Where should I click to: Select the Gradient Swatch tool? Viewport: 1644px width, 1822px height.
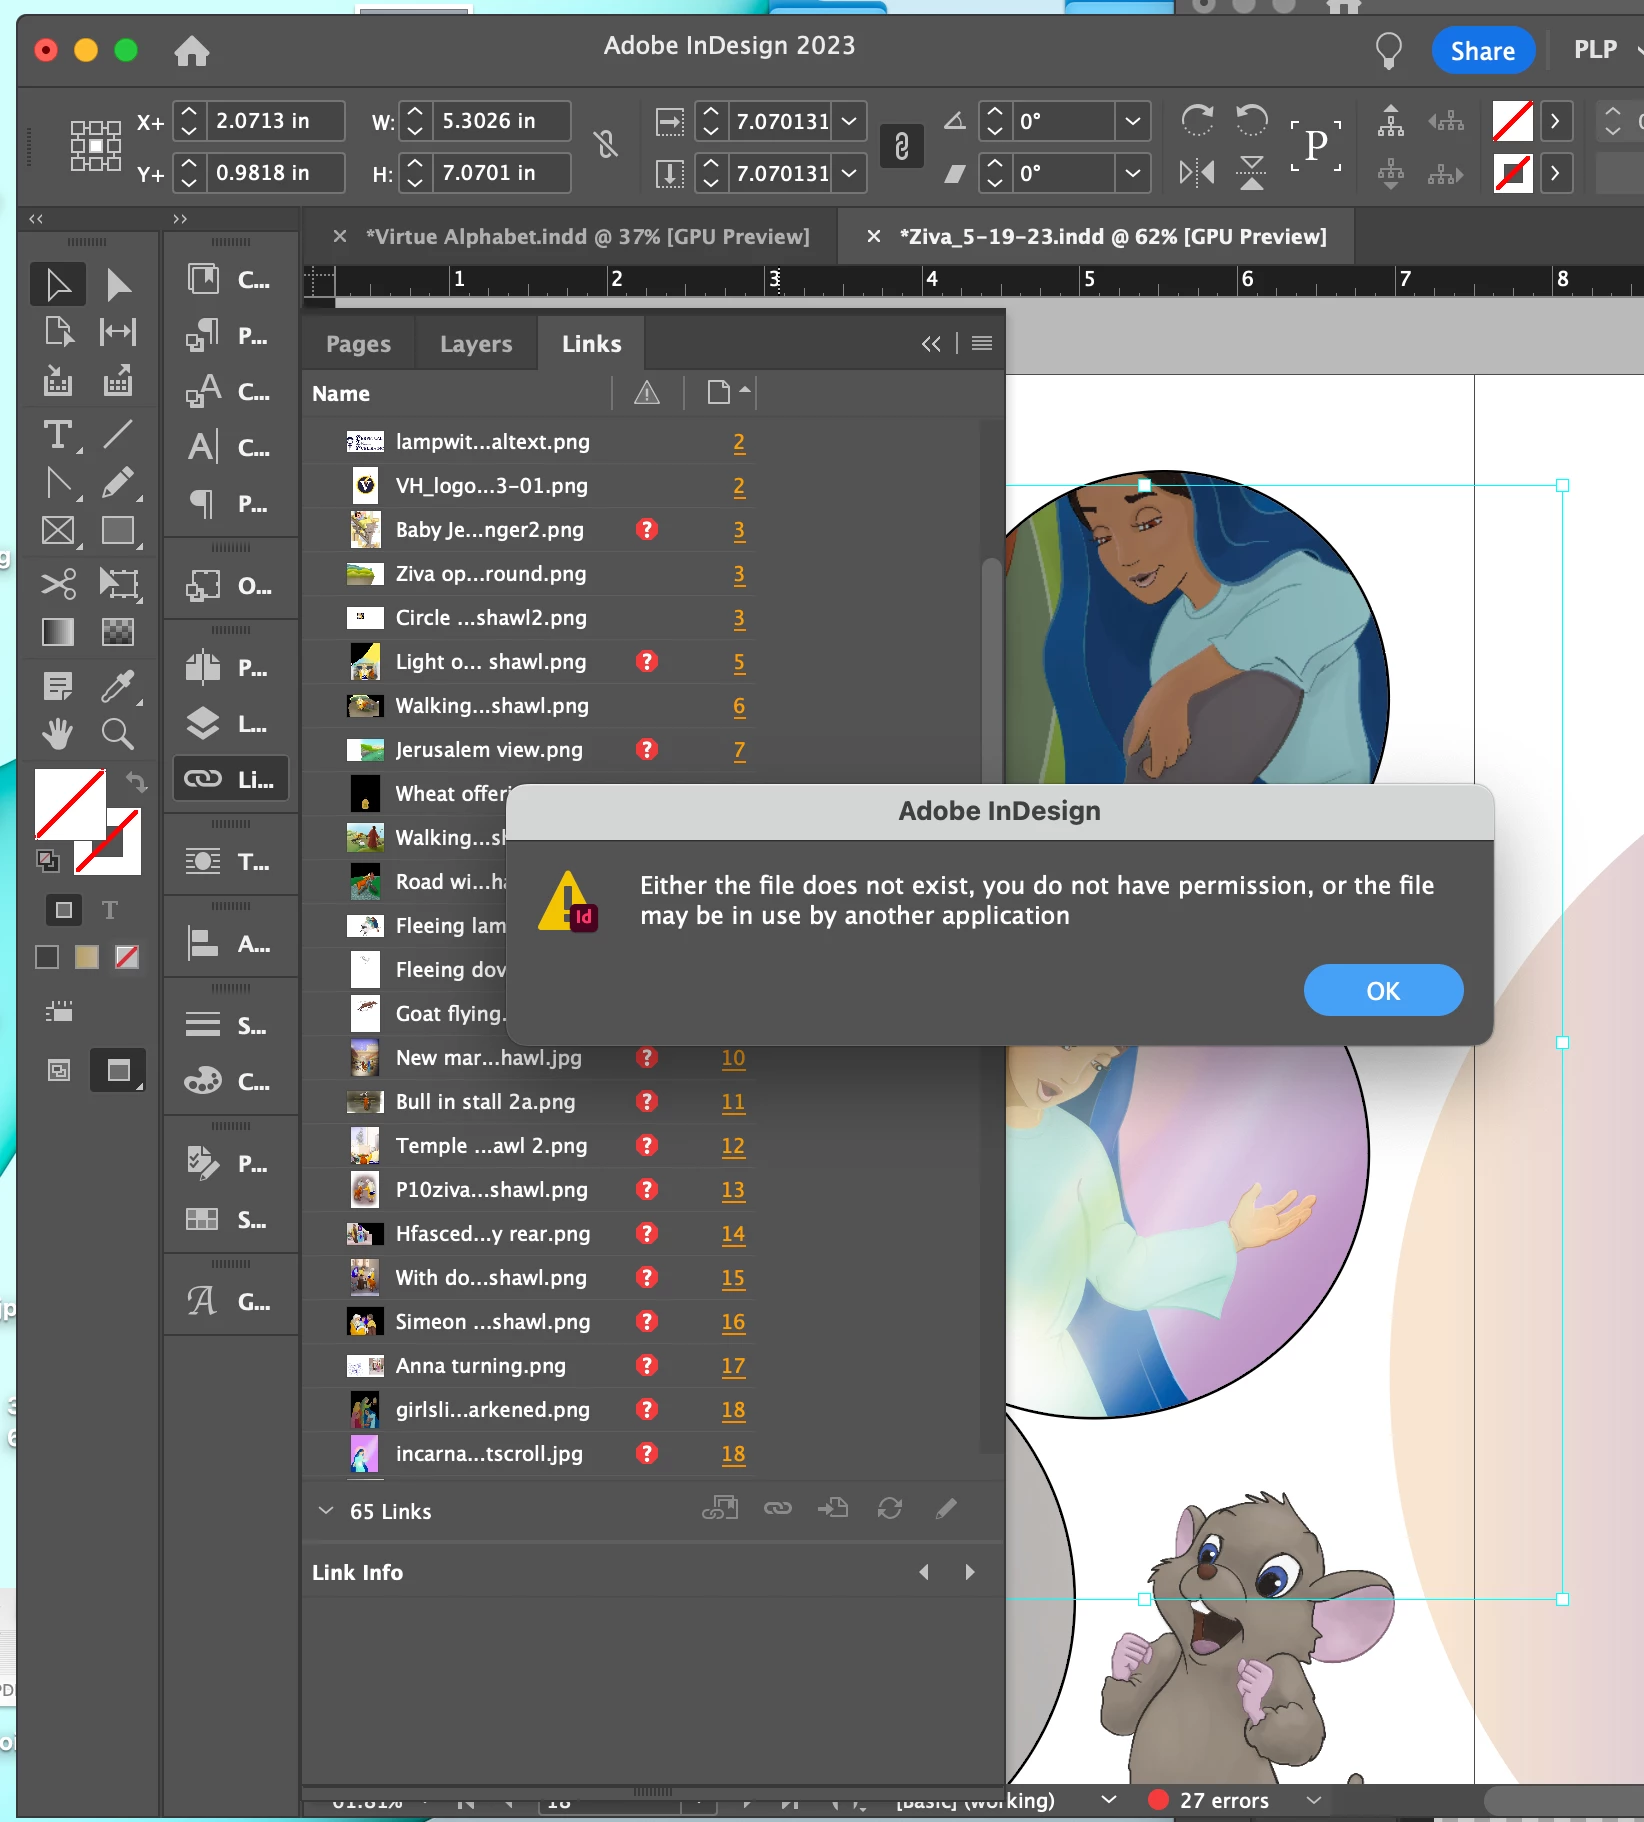58,632
